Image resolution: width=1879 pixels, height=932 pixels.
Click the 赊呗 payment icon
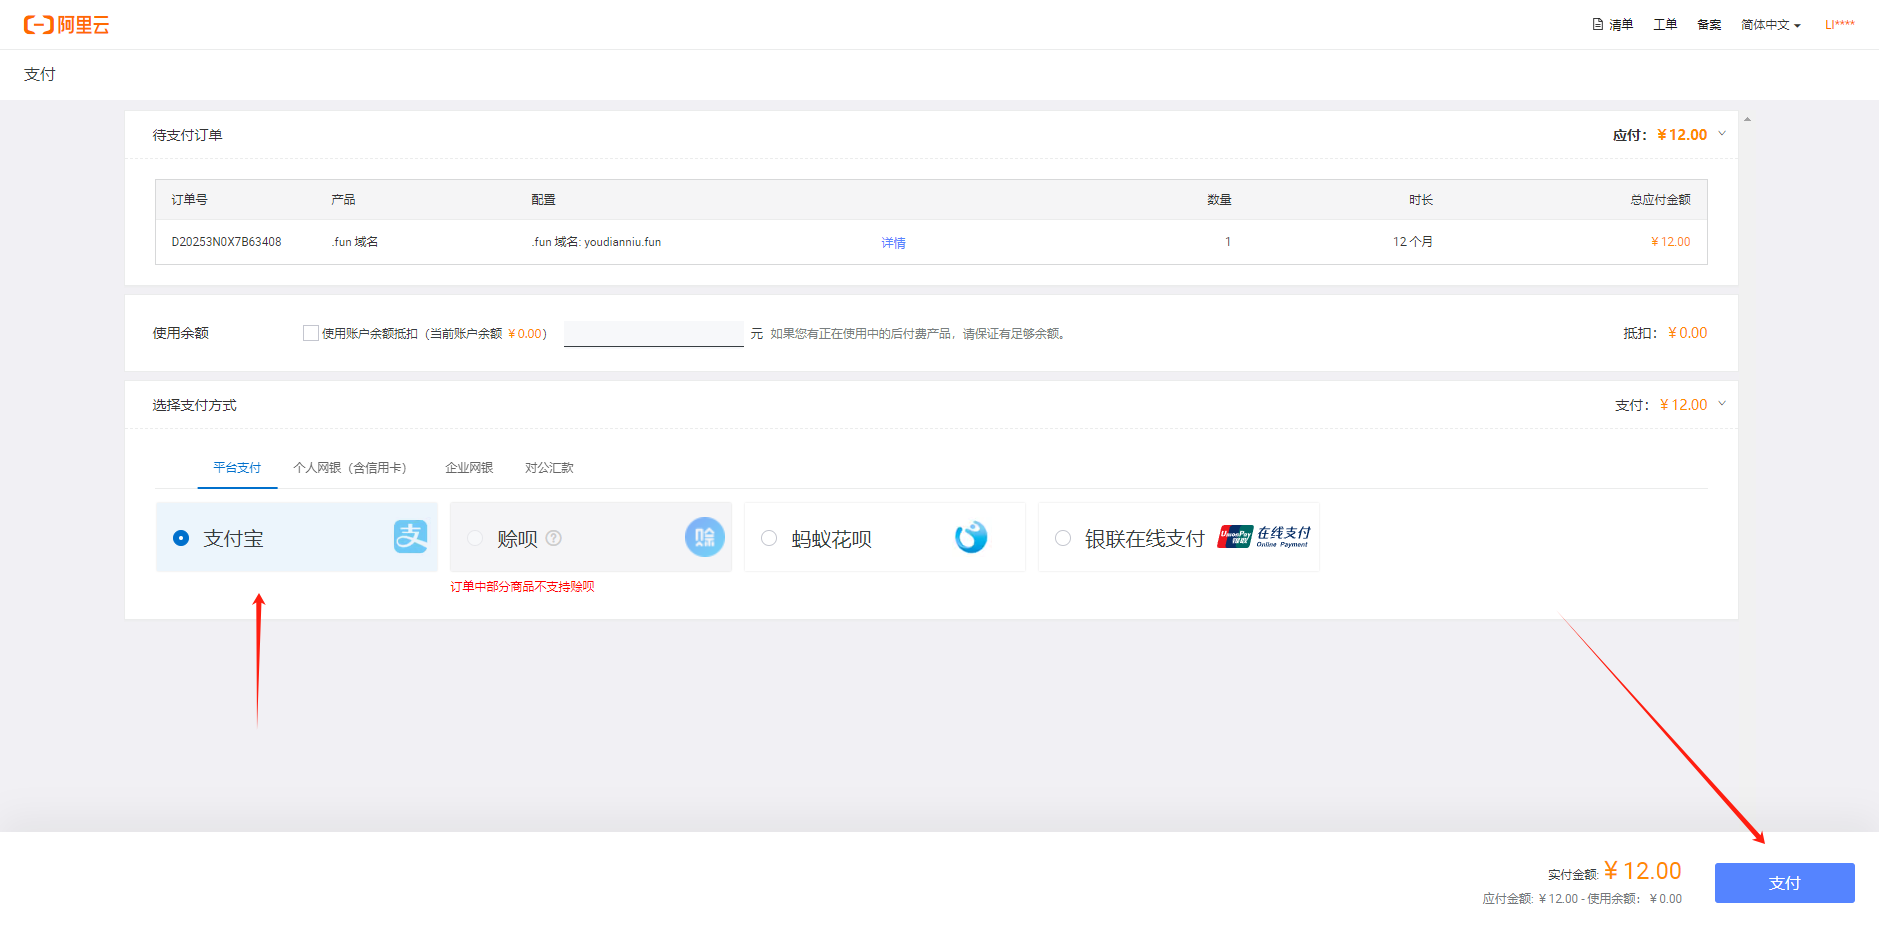tap(704, 537)
